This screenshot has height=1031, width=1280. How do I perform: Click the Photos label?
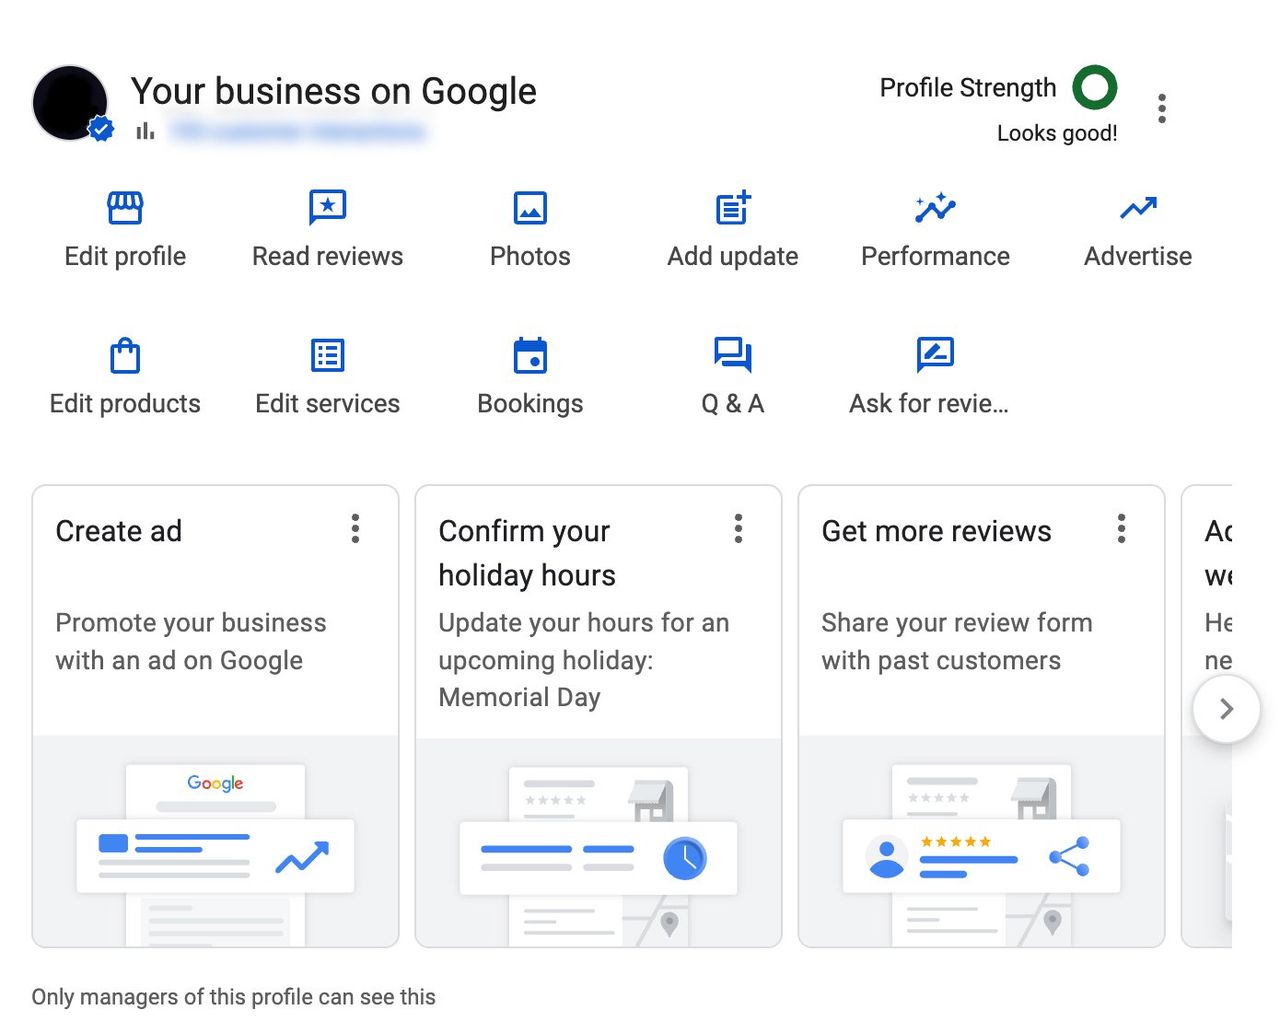(x=530, y=256)
